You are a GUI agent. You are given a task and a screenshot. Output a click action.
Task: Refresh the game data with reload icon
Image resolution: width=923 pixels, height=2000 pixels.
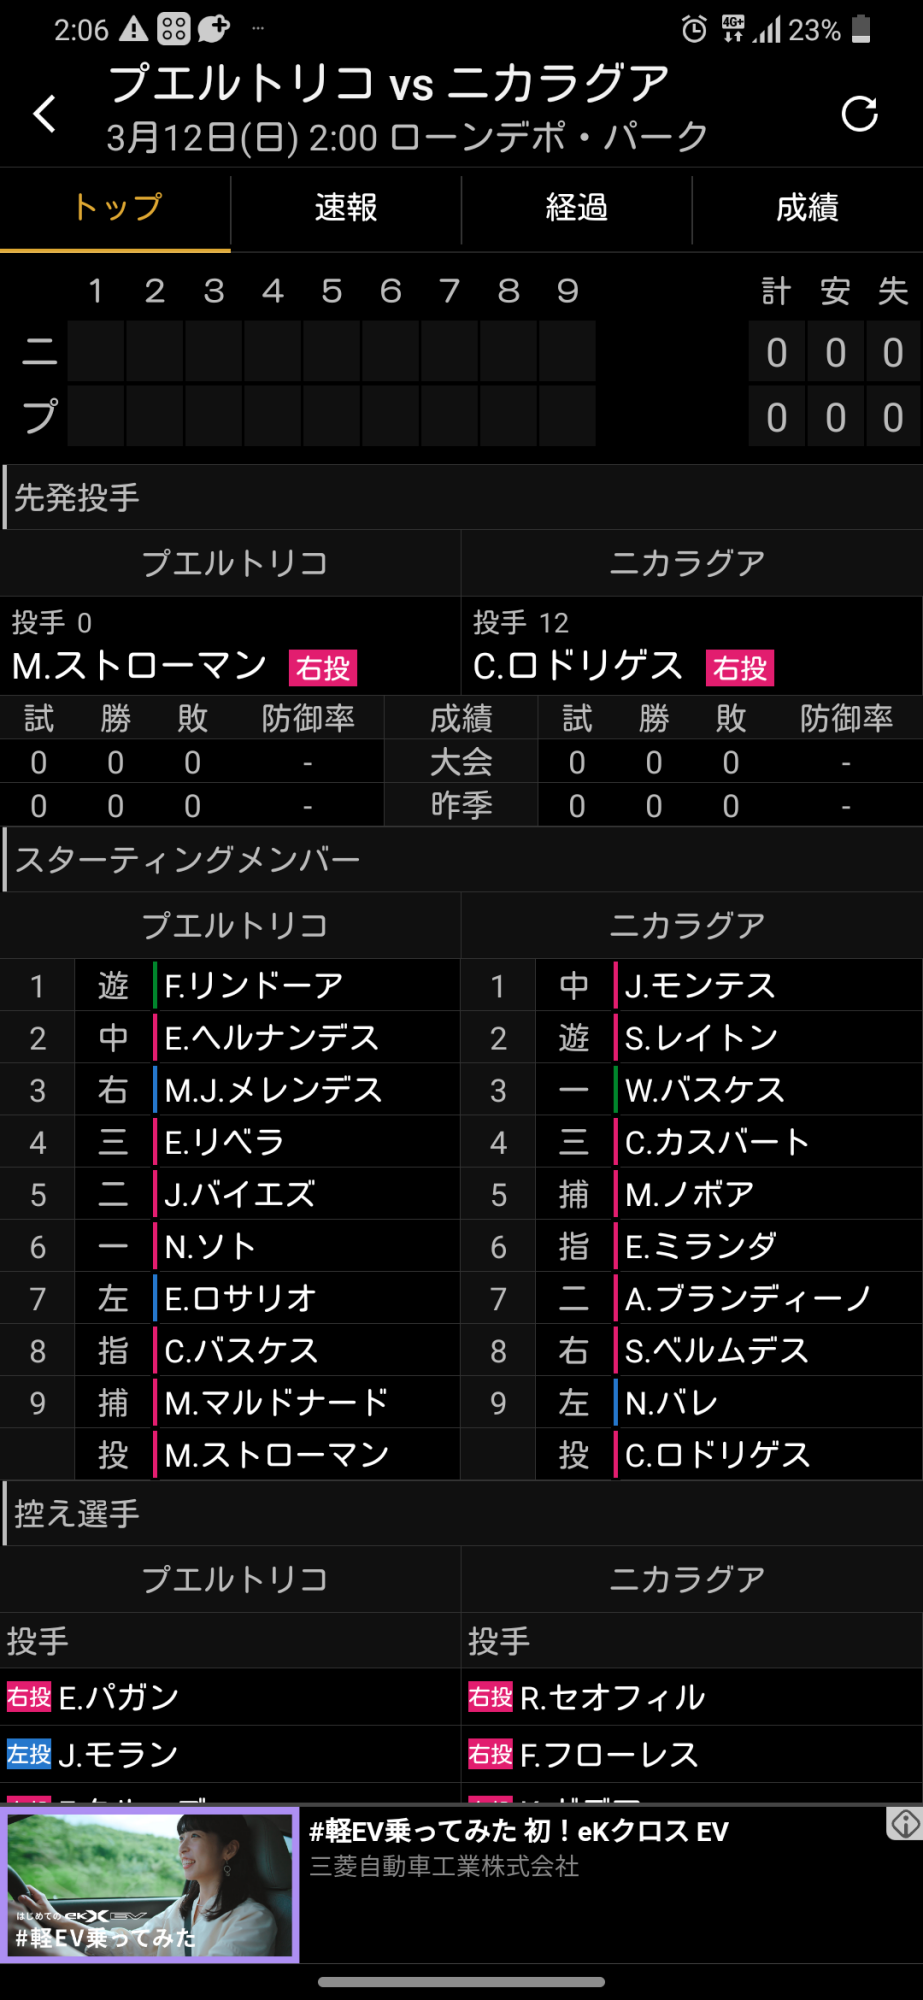(859, 114)
